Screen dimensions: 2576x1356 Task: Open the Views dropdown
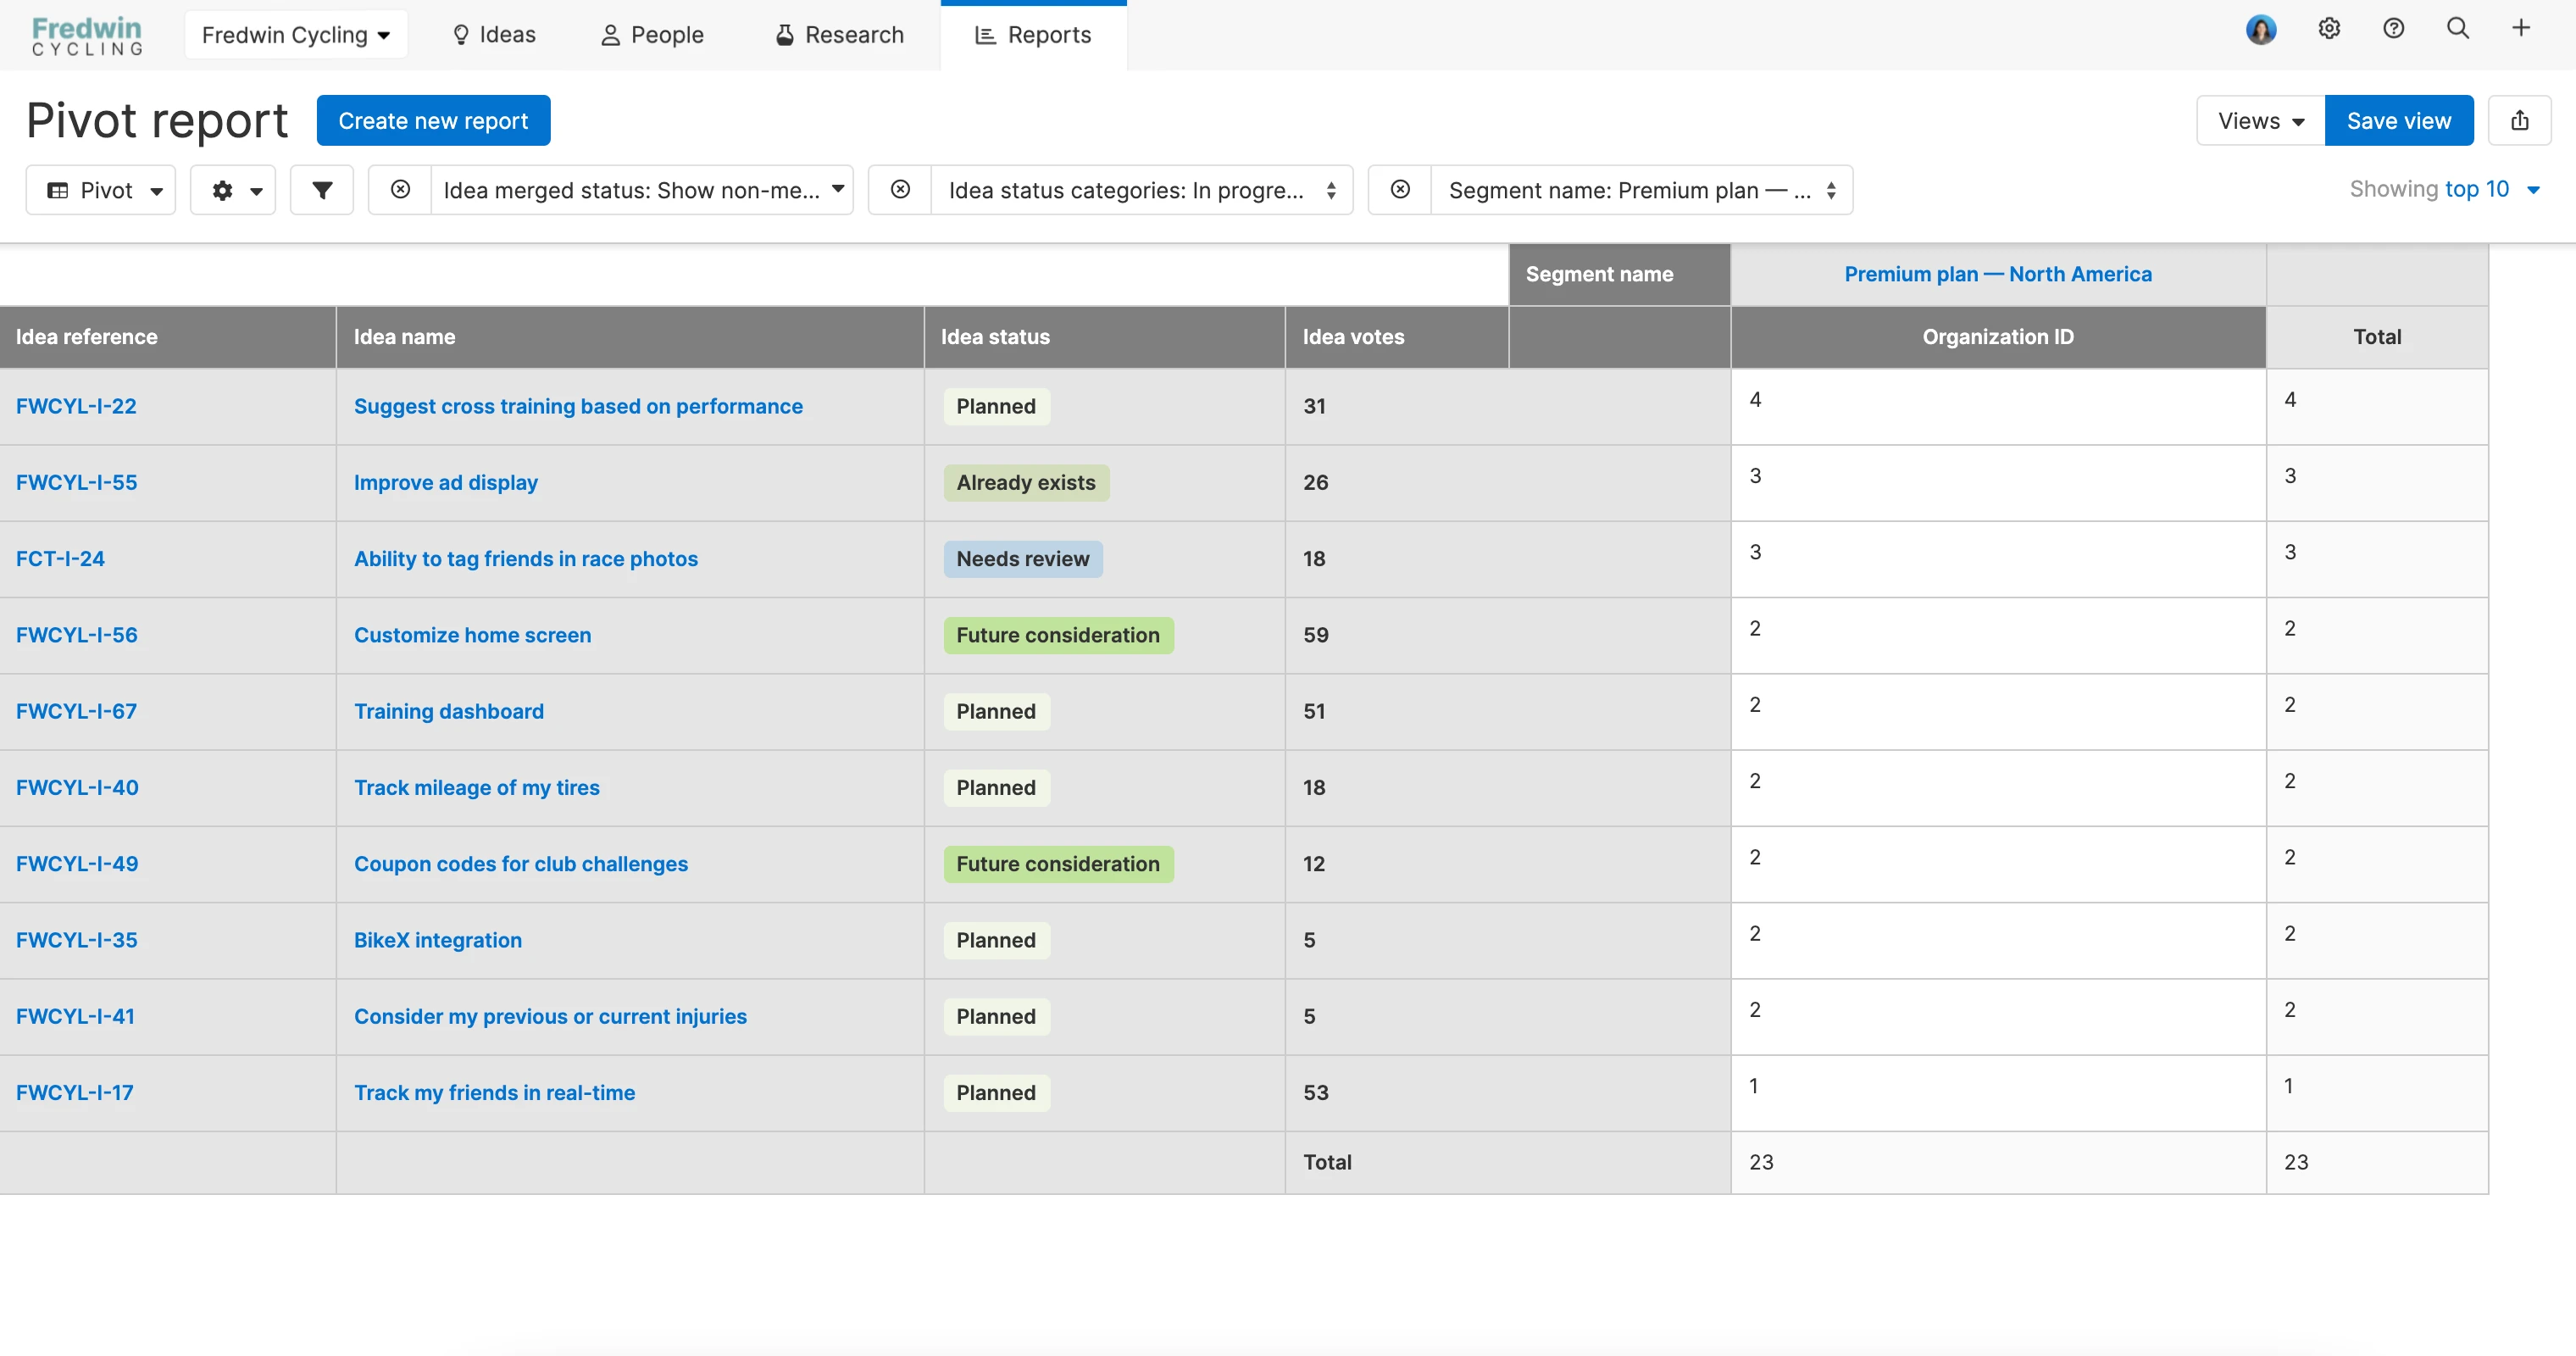tap(2260, 120)
